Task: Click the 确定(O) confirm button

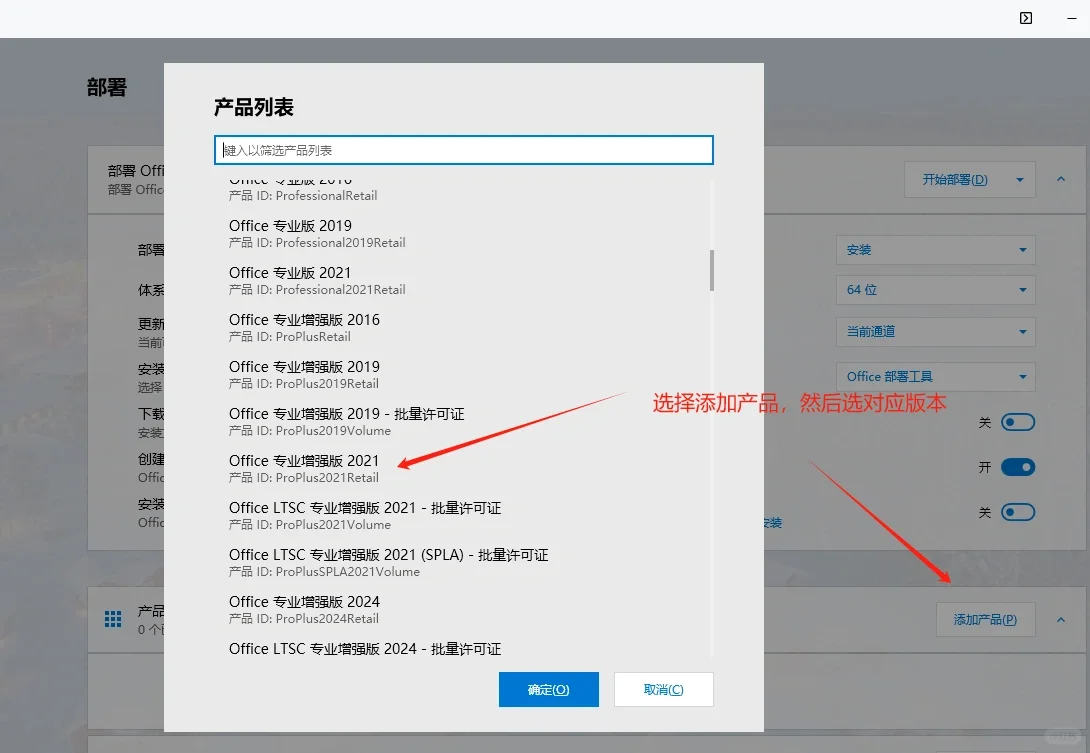Action: tap(548, 689)
